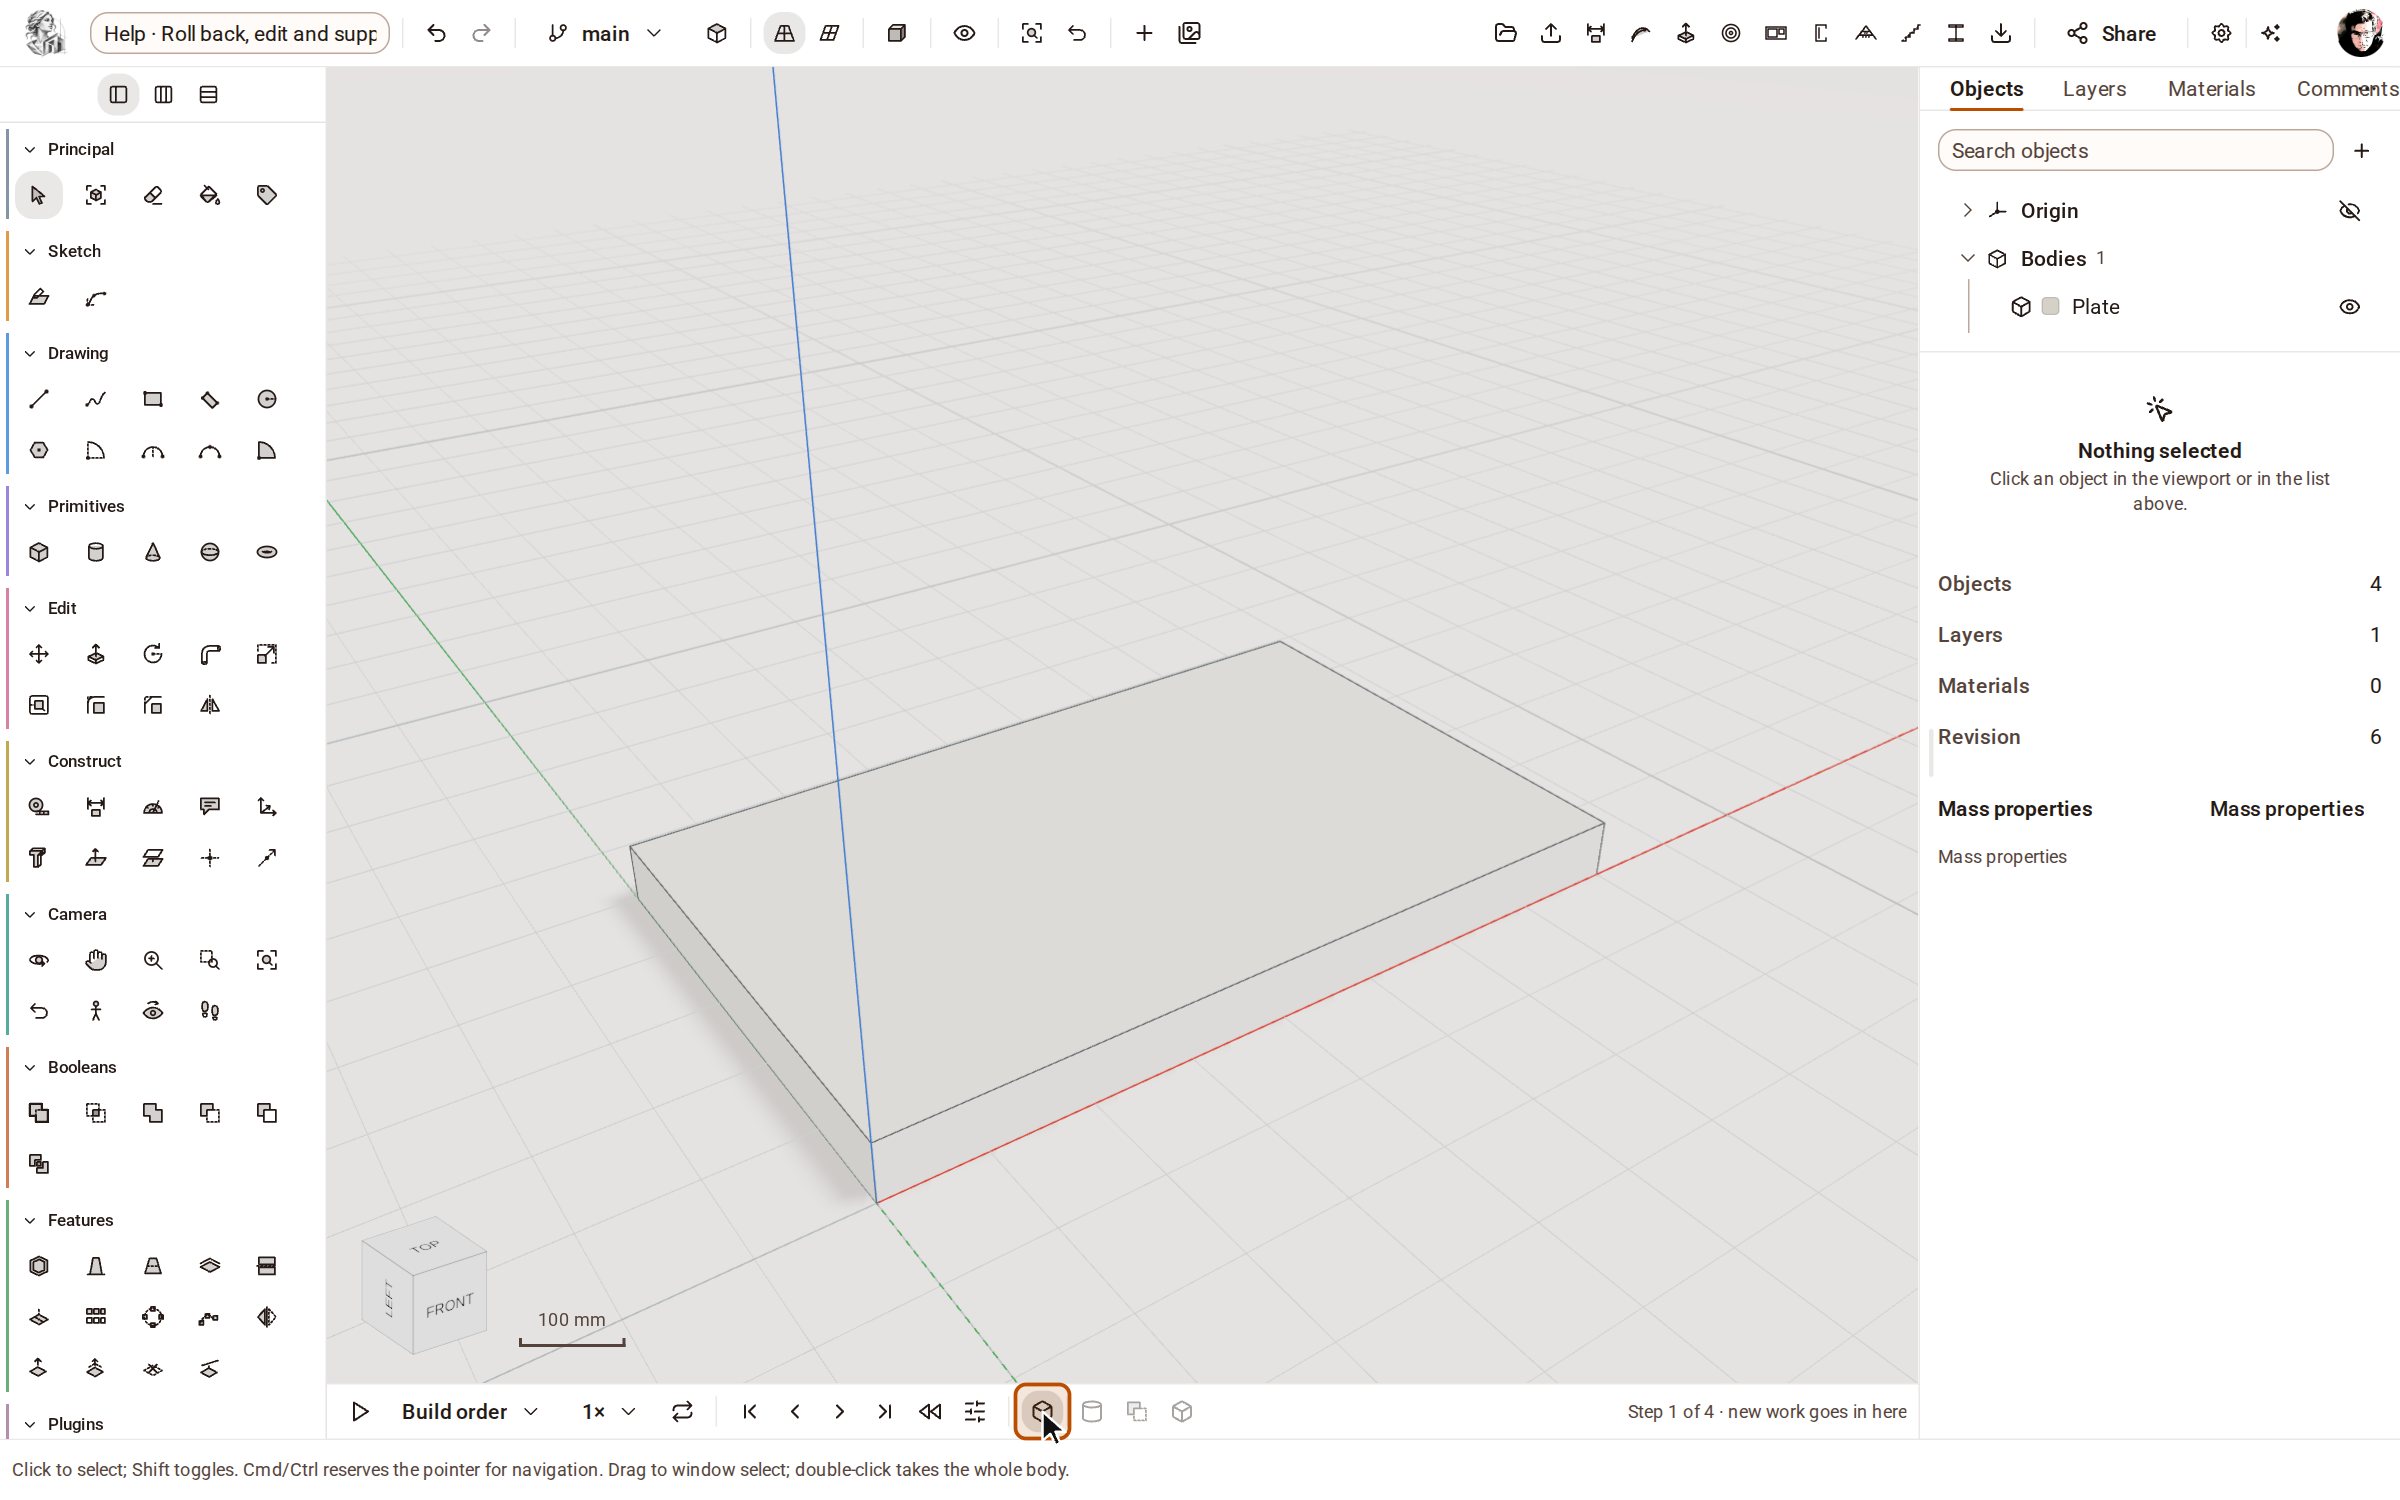The height and width of the screenshot is (1500, 2400).
Task: Hide the Plate body with its eye icon
Action: click(2350, 307)
